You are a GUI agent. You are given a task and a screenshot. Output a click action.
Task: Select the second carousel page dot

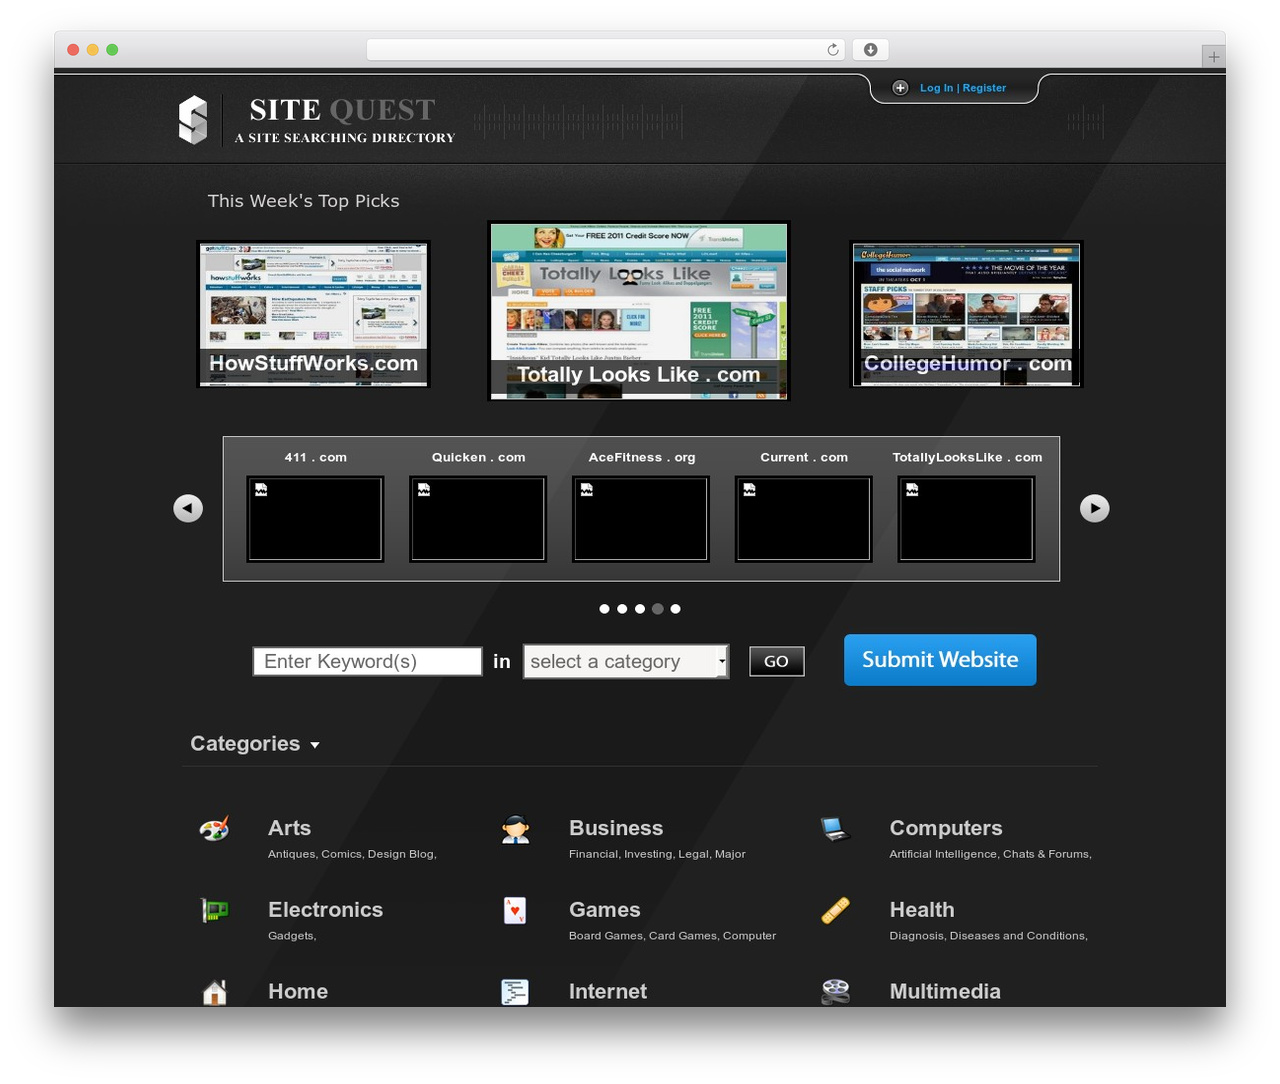coord(622,609)
